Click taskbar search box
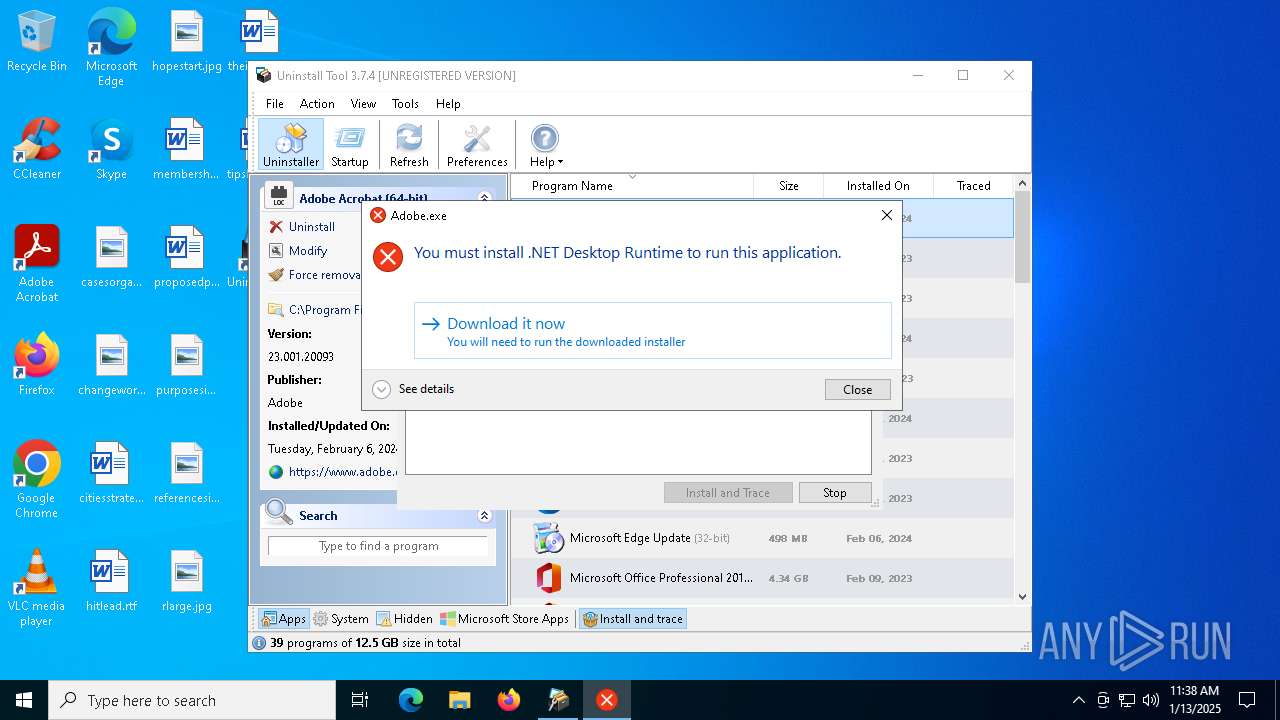Viewport: 1280px width, 720px height. pos(192,700)
